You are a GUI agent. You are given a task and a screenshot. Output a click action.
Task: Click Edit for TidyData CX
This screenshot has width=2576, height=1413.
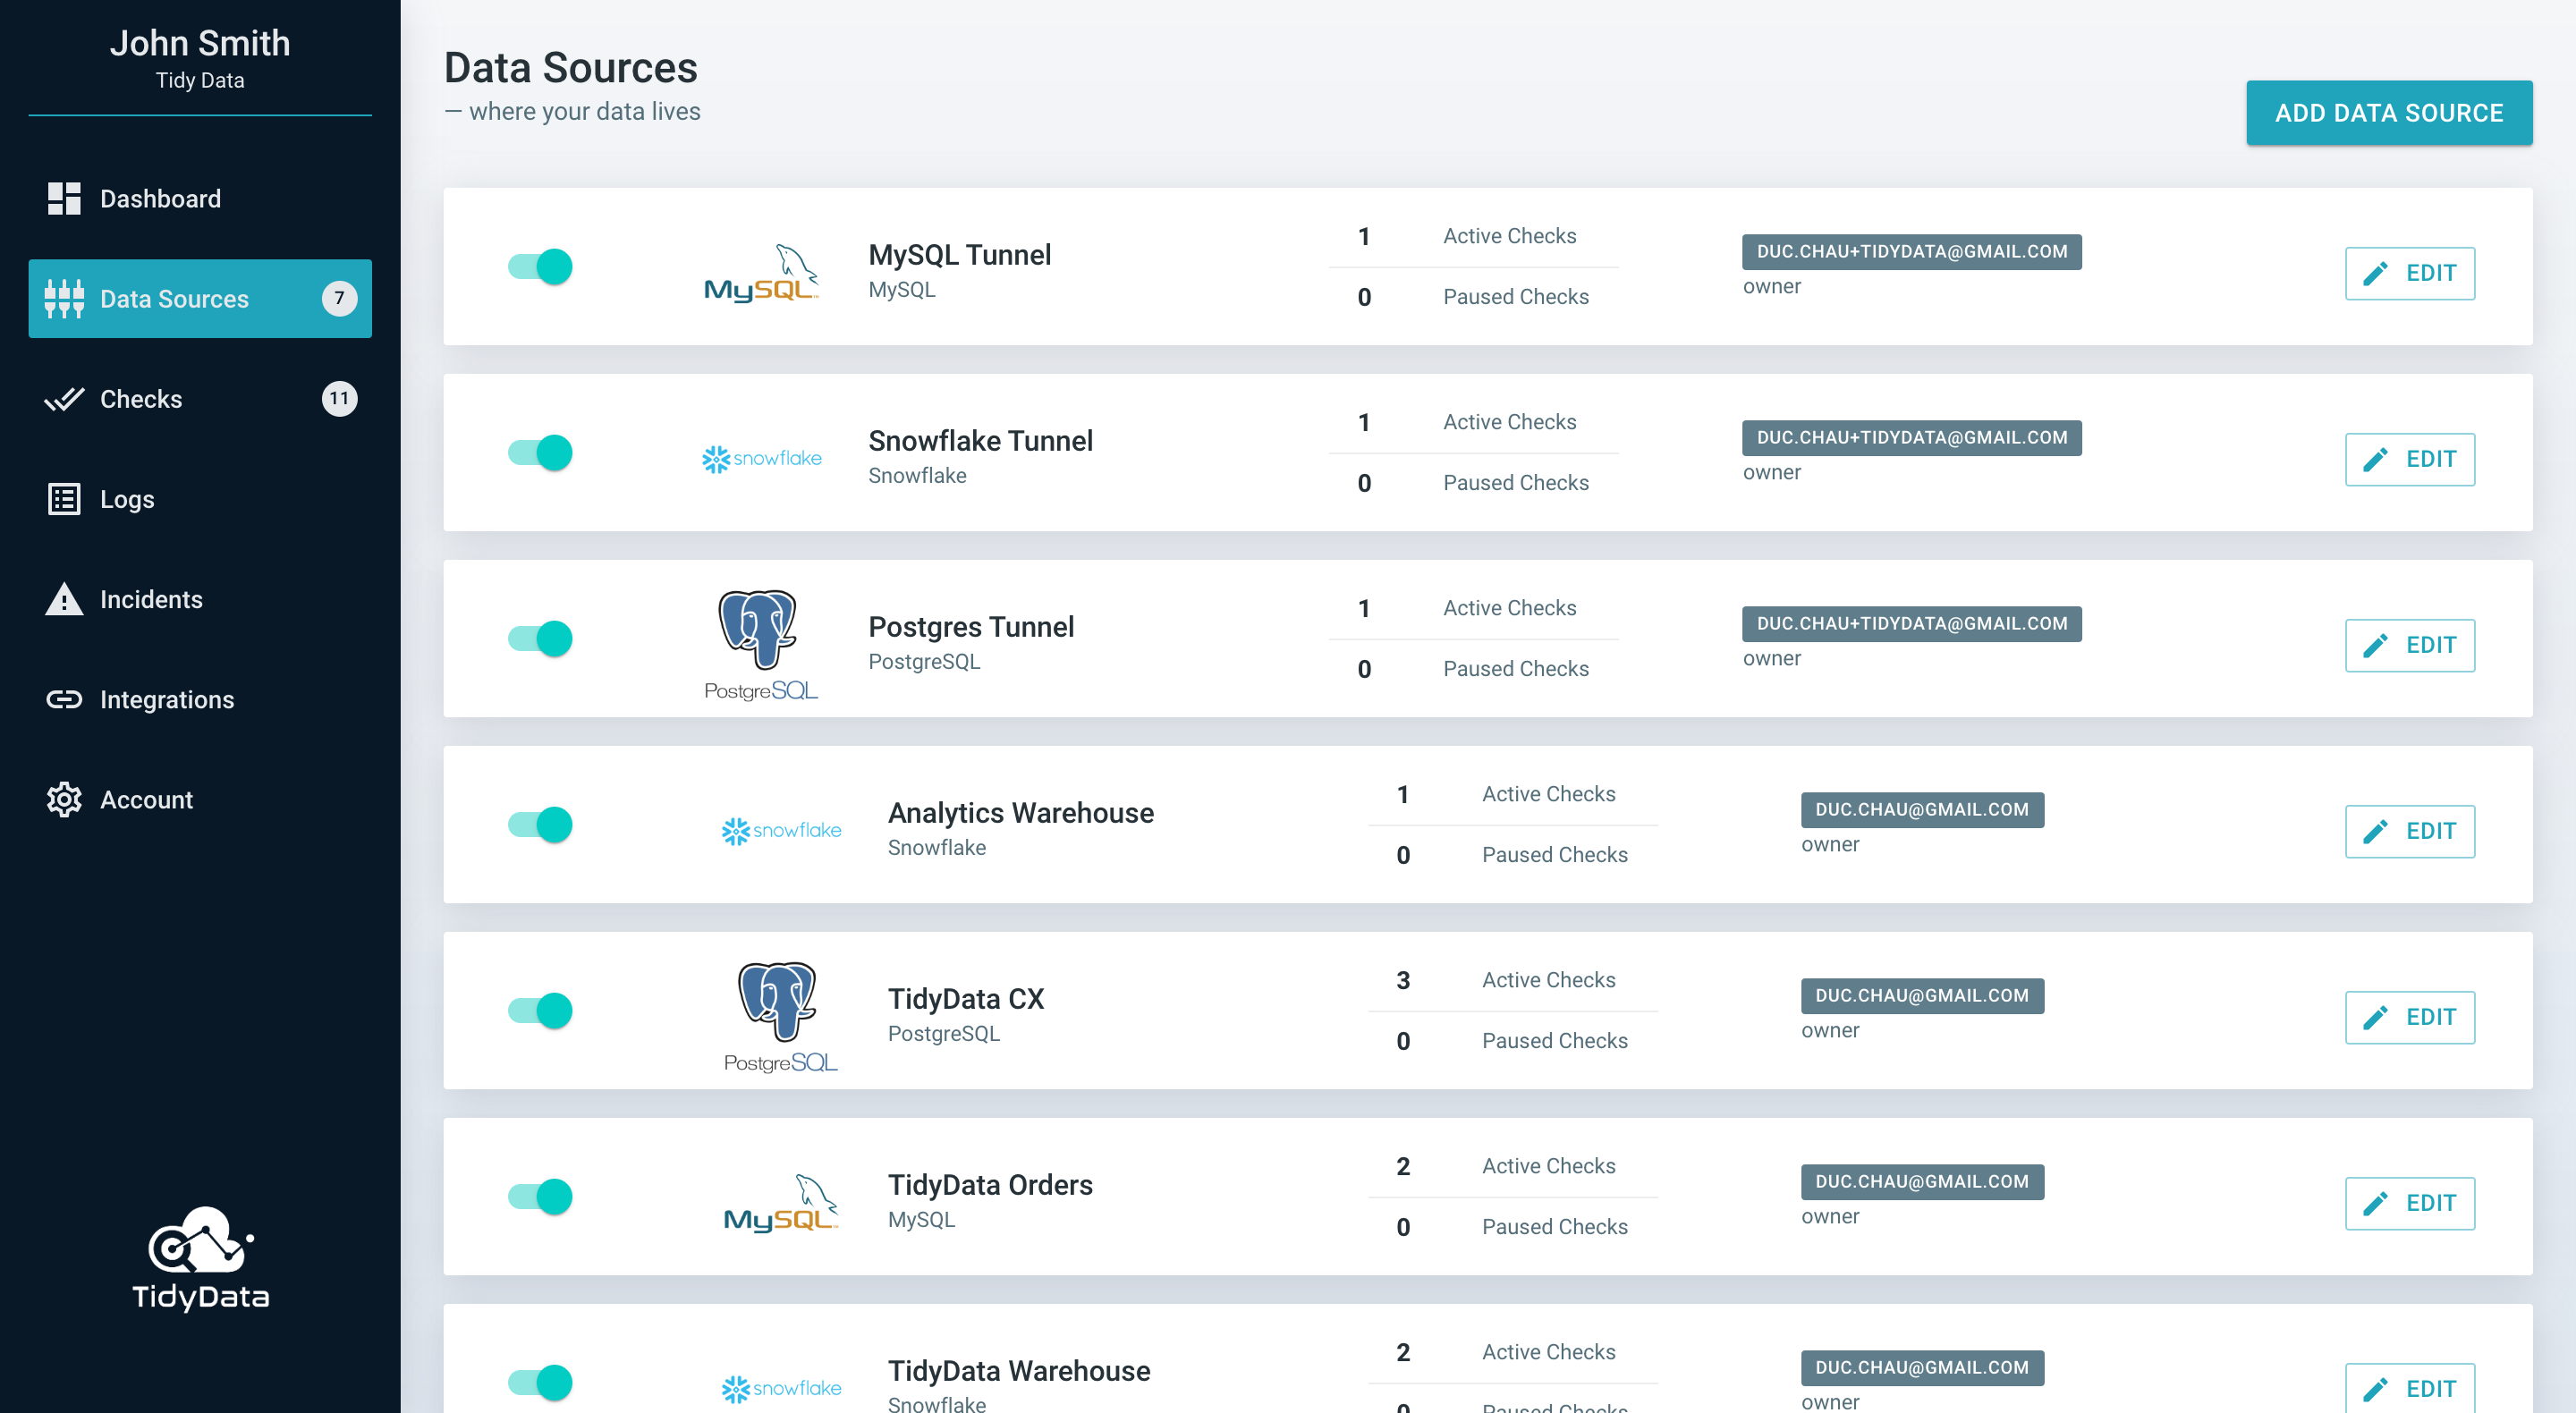click(x=2409, y=1017)
